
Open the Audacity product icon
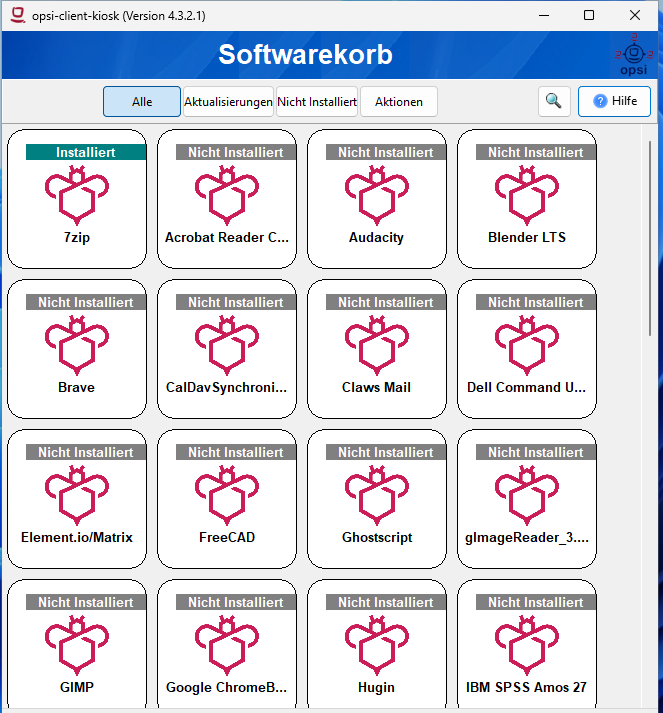377,195
